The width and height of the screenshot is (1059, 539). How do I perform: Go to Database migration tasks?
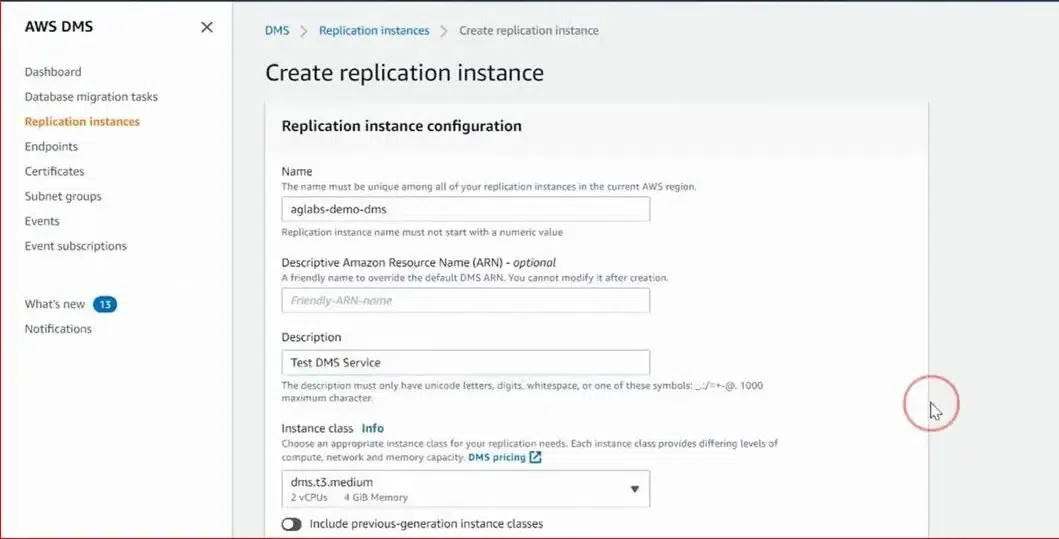tap(91, 97)
